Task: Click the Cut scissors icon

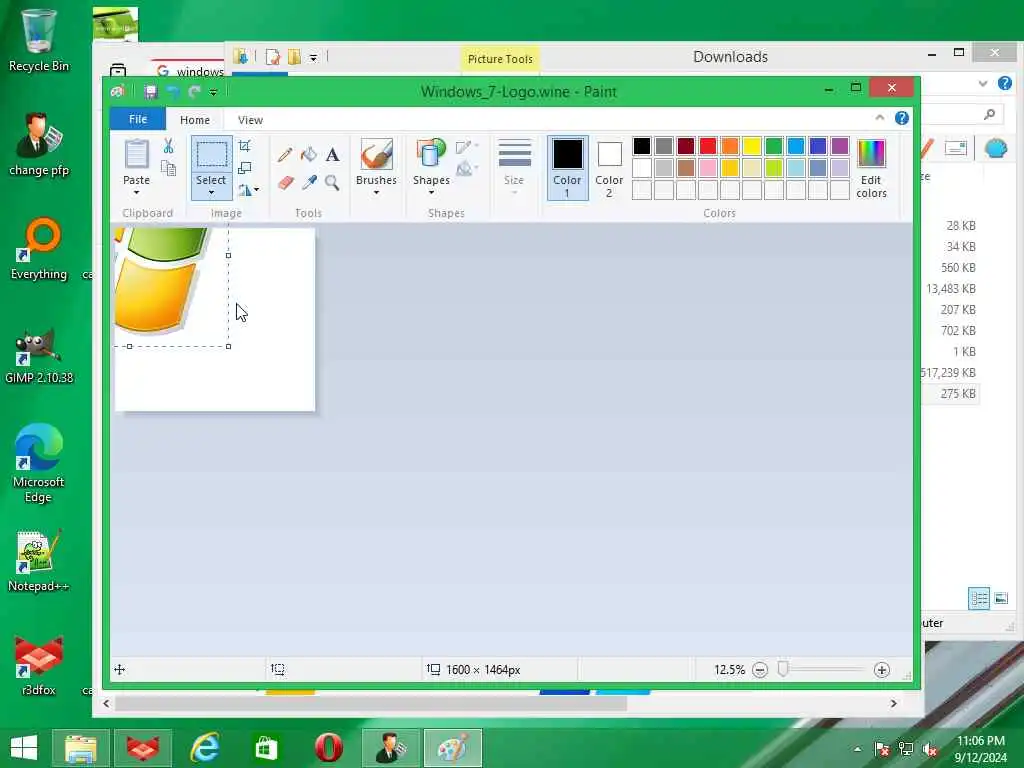Action: [x=168, y=146]
